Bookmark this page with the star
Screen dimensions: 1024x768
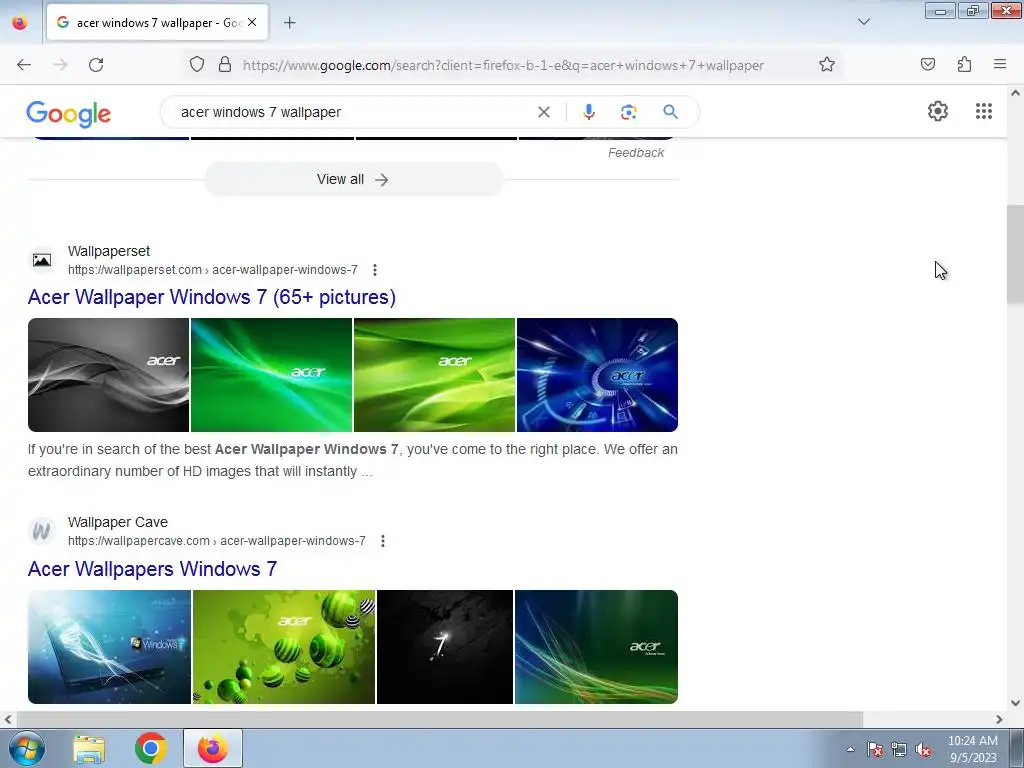(827, 65)
